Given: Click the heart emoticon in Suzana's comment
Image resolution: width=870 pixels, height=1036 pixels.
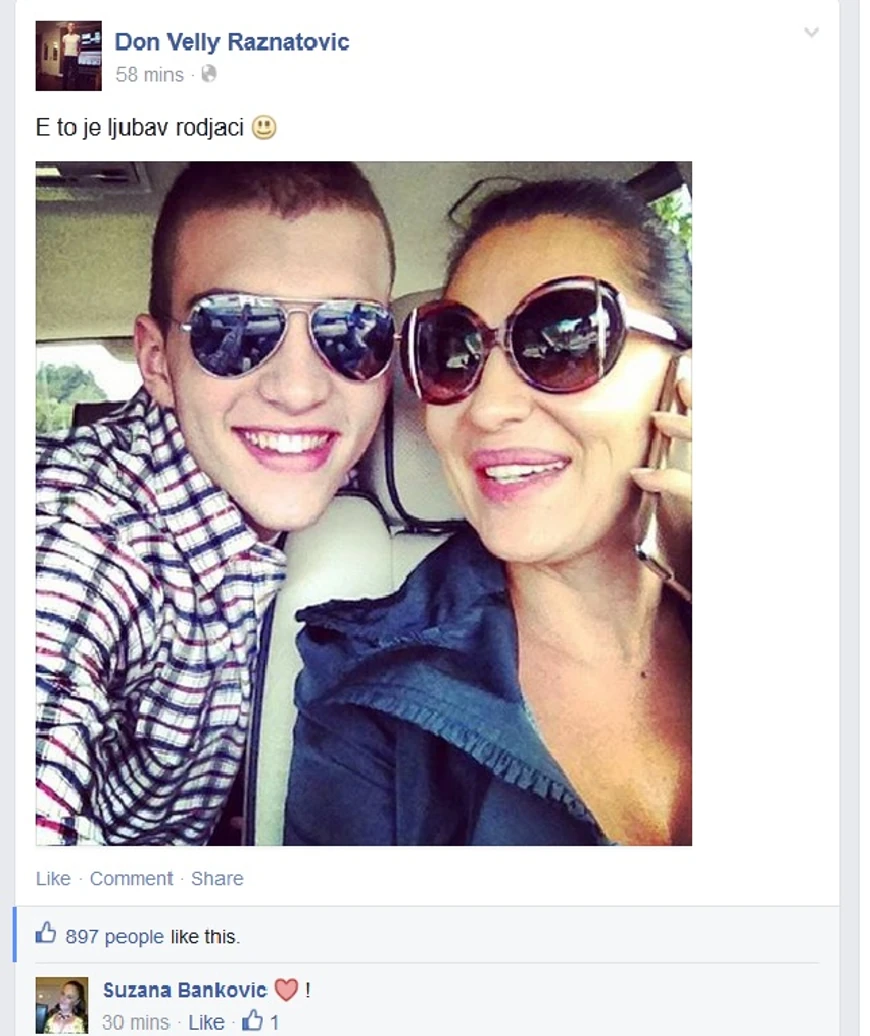Looking at the screenshot, I should 286,990.
